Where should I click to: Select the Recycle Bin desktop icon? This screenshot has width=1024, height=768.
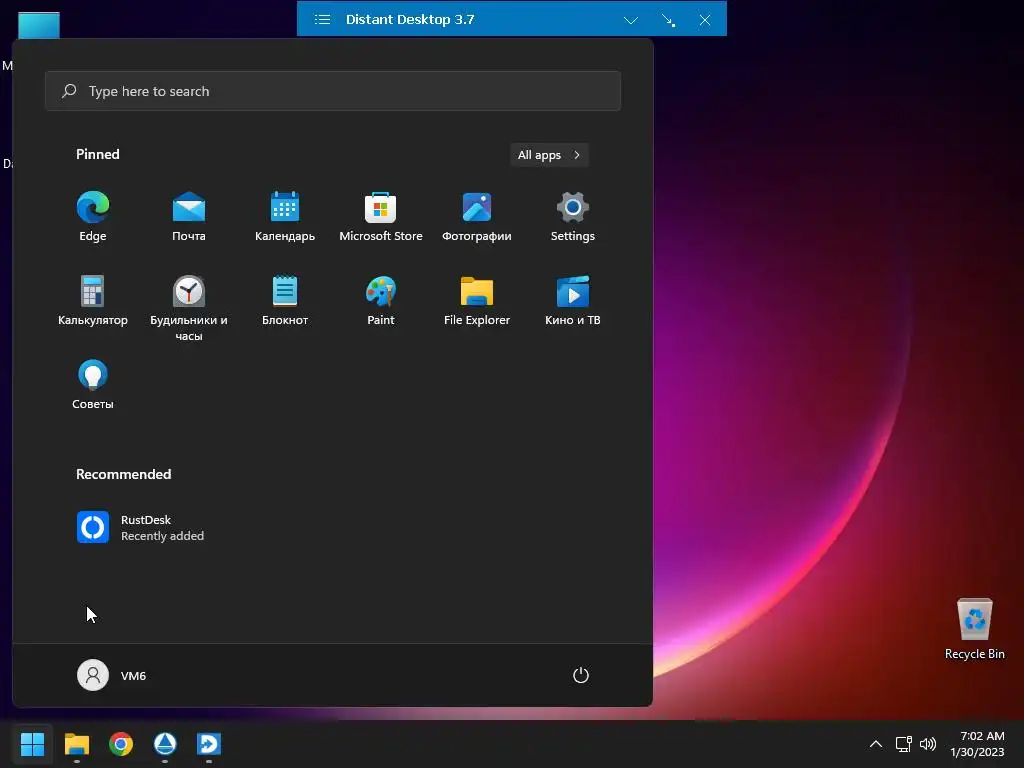click(x=974, y=629)
